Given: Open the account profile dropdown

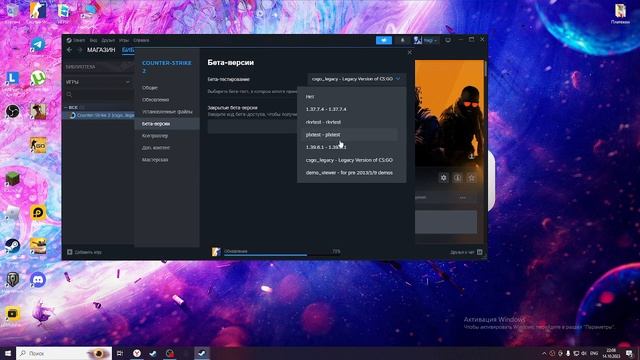Looking at the screenshot, I should tap(426, 40).
